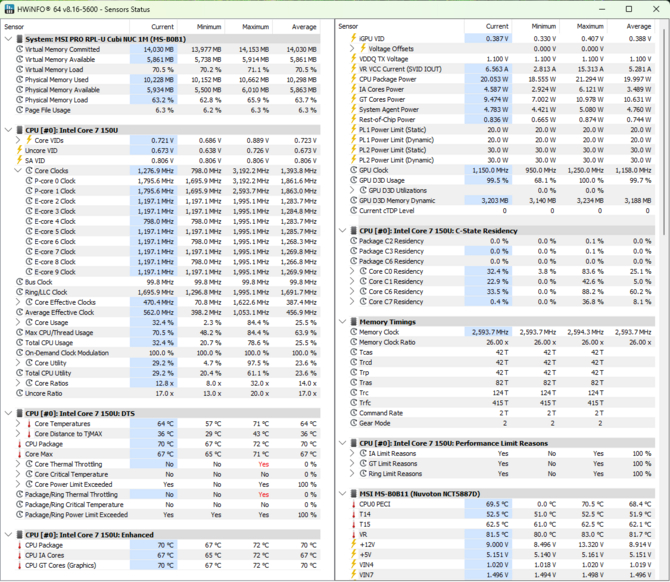The image size is (670, 582).
Task: Select the Total CPU Usage row
Action: (x=168, y=343)
